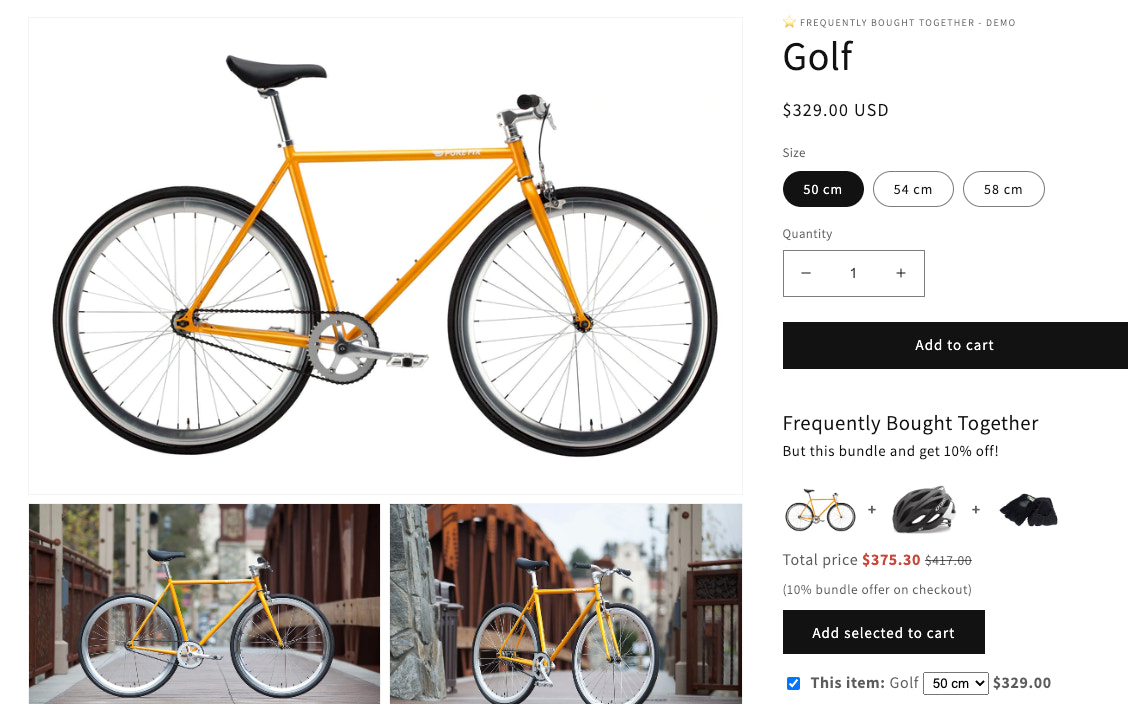Click the 'Add to cart' button
This screenshot has height=704, width=1145.
954,344
